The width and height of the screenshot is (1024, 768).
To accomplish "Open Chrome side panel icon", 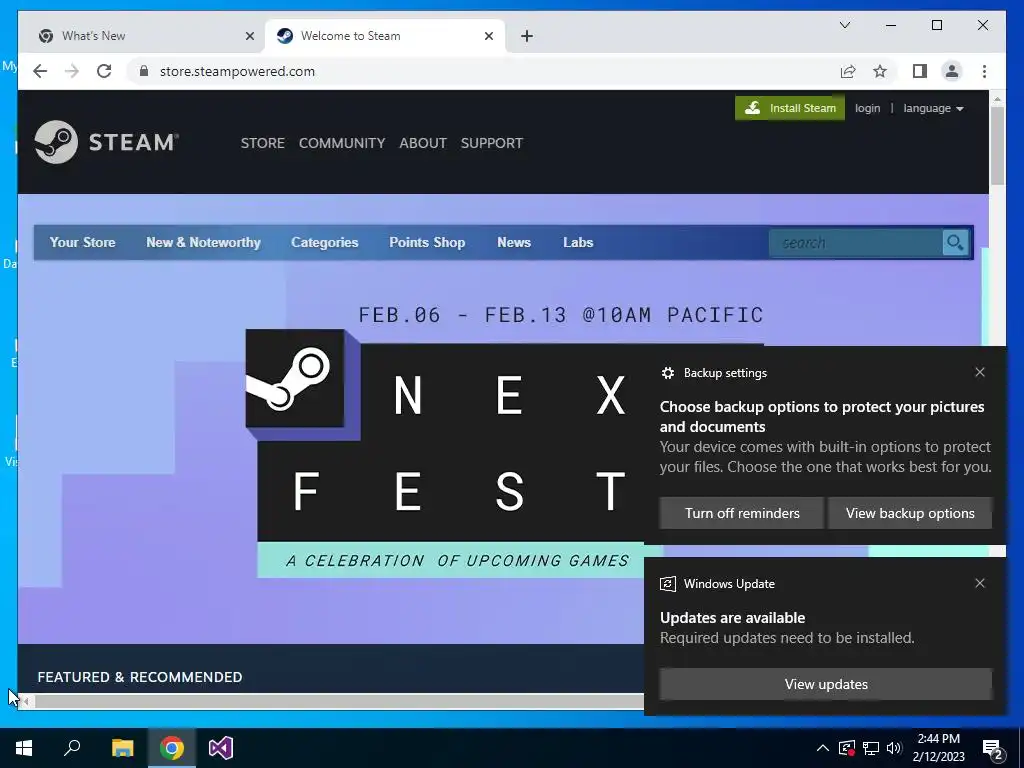I will point(920,71).
